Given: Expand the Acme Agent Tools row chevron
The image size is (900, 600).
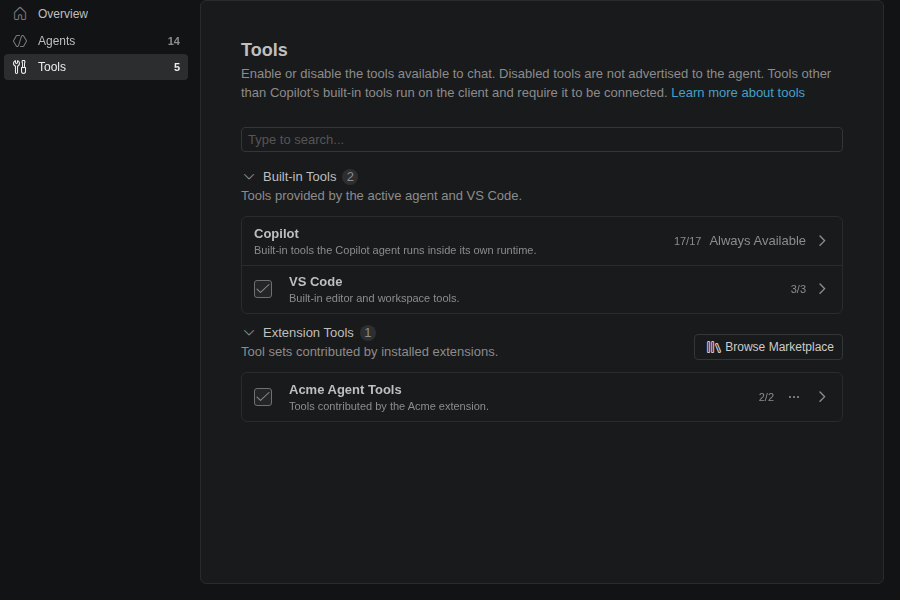Looking at the screenshot, I should click(x=822, y=397).
